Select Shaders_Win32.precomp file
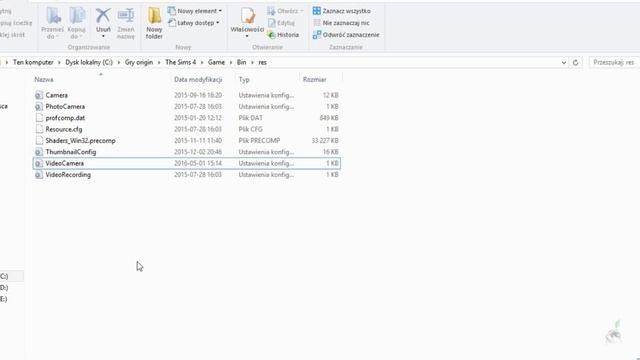The height and width of the screenshot is (360, 640). (80, 141)
